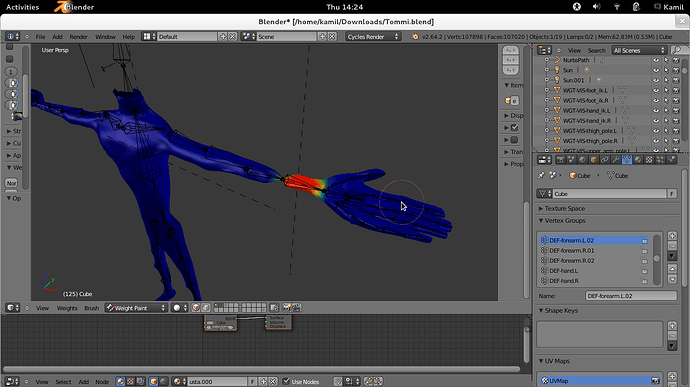Click Cube object in properties breadcrumb
Viewport: 690px width, 387px height.
580,175
